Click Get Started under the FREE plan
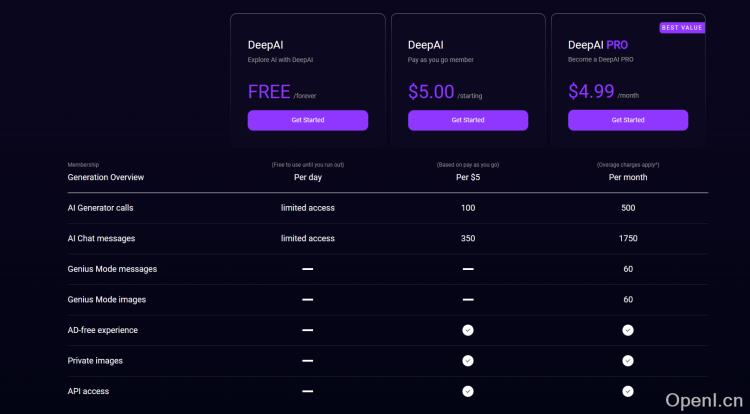This screenshot has width=750, height=414. (x=308, y=120)
